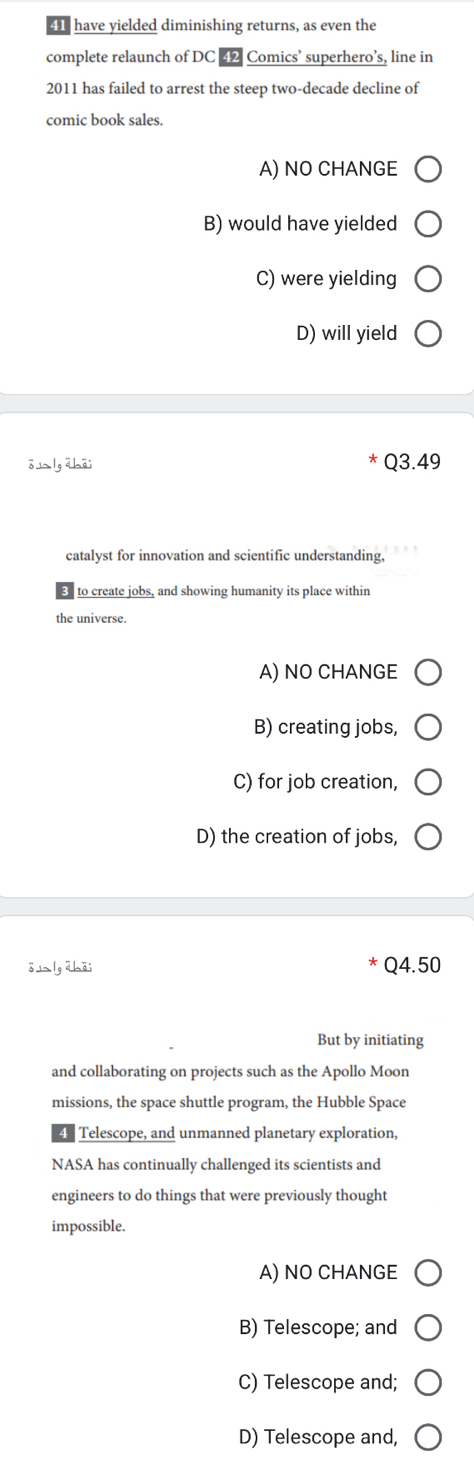The image size is (474, 1484).
Task: Mark D) will yield as the answer
Action: [428, 333]
